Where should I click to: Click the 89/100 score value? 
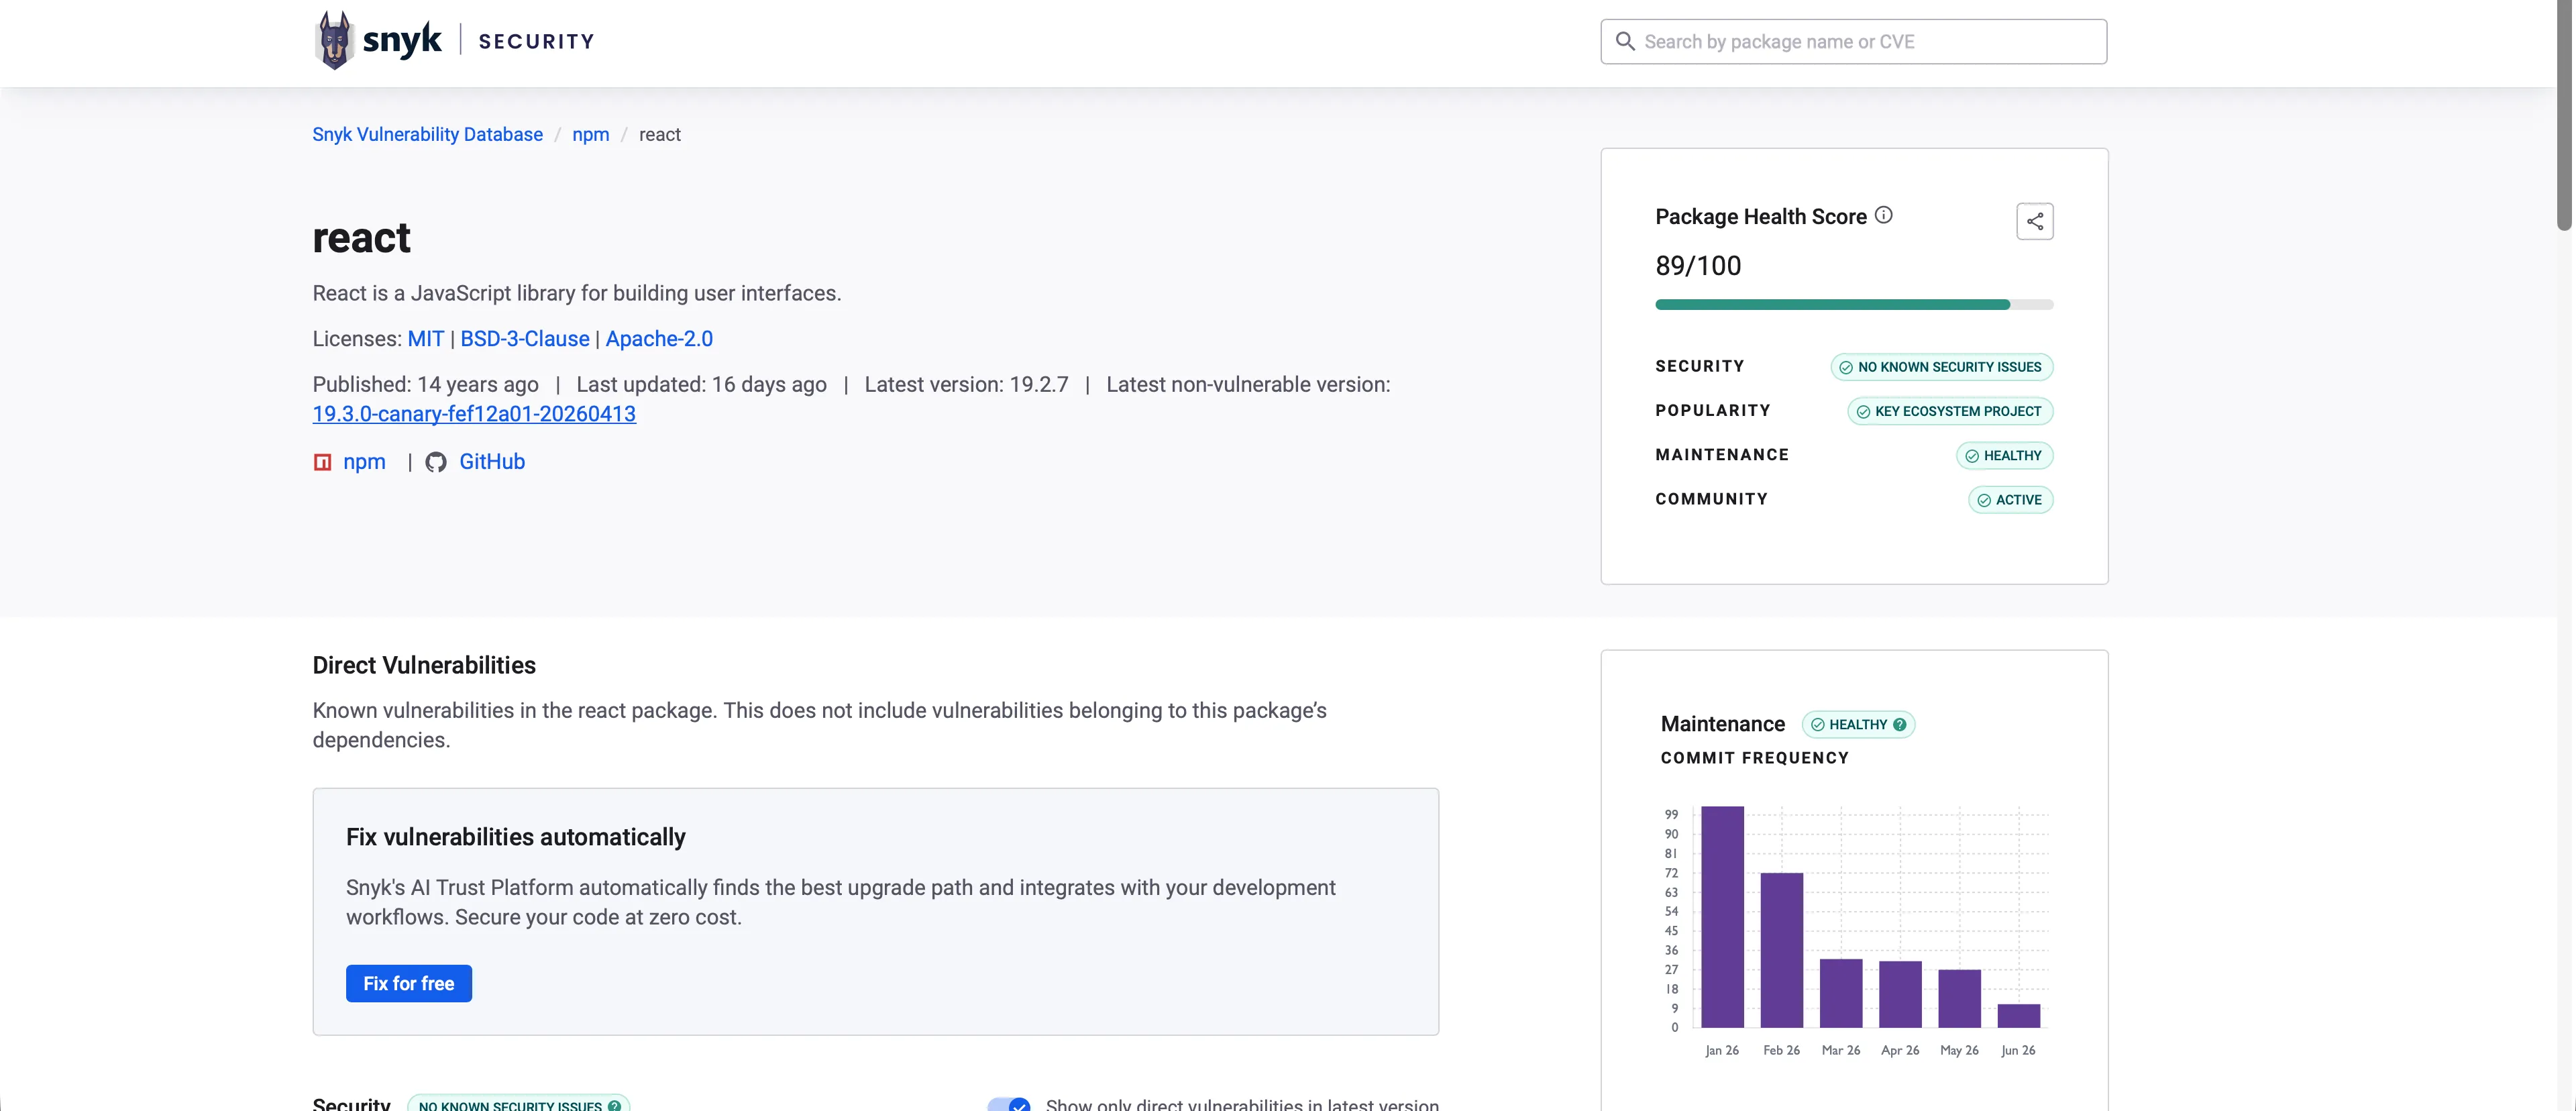1698,266
